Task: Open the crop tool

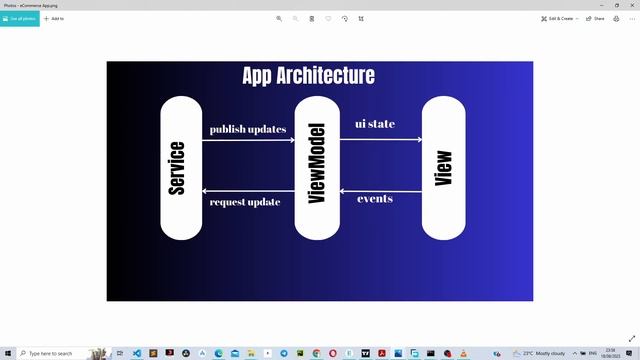Action: 361,19
